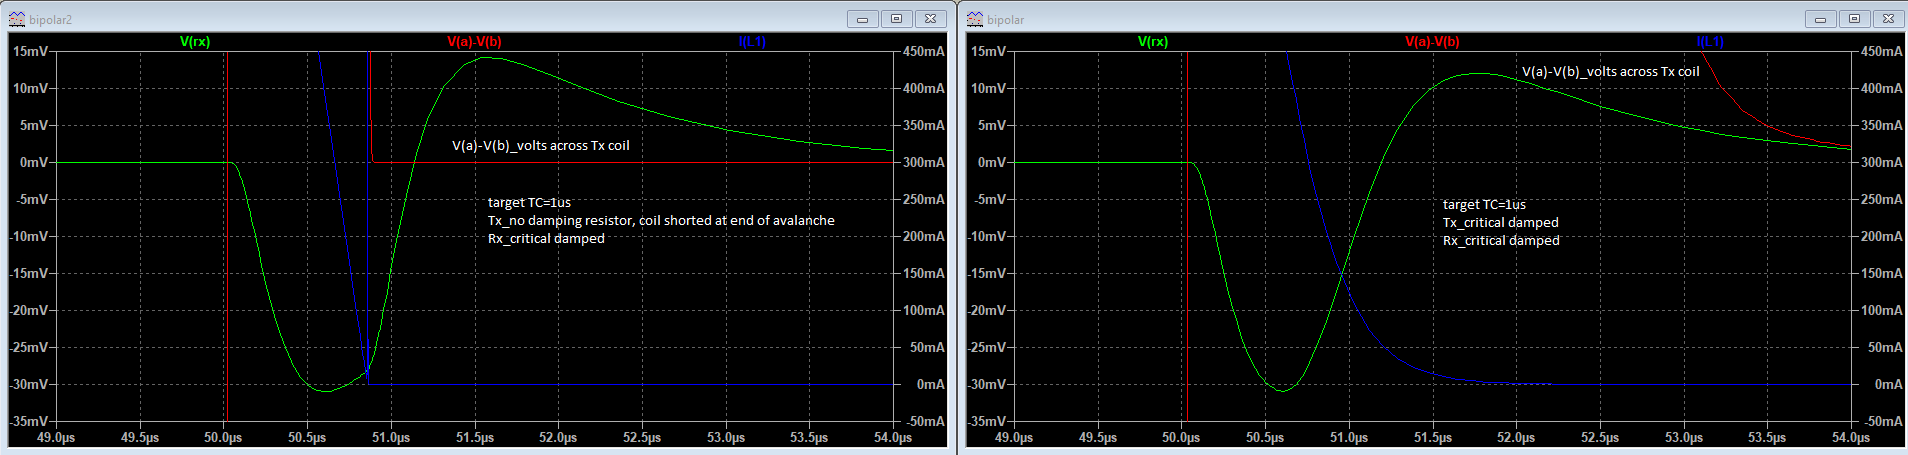Image resolution: width=1908 pixels, height=455 pixels.
Task: Select the green V(rx) trace label in bipolar2
Action: (x=195, y=42)
